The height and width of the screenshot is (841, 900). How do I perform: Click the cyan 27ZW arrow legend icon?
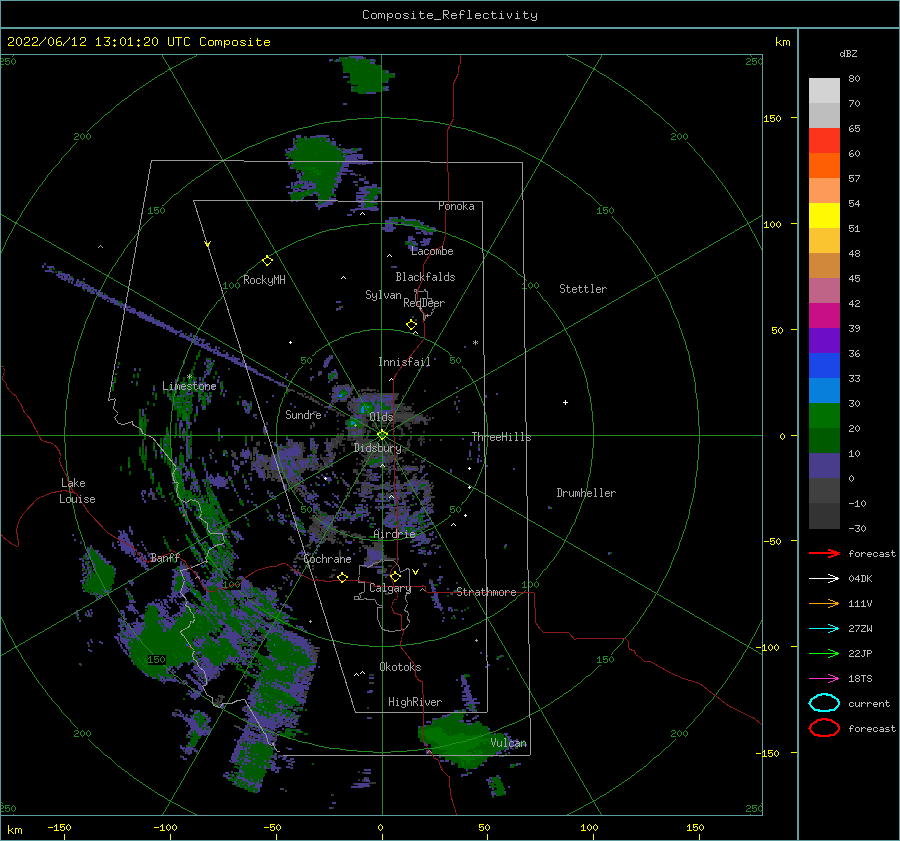824,629
